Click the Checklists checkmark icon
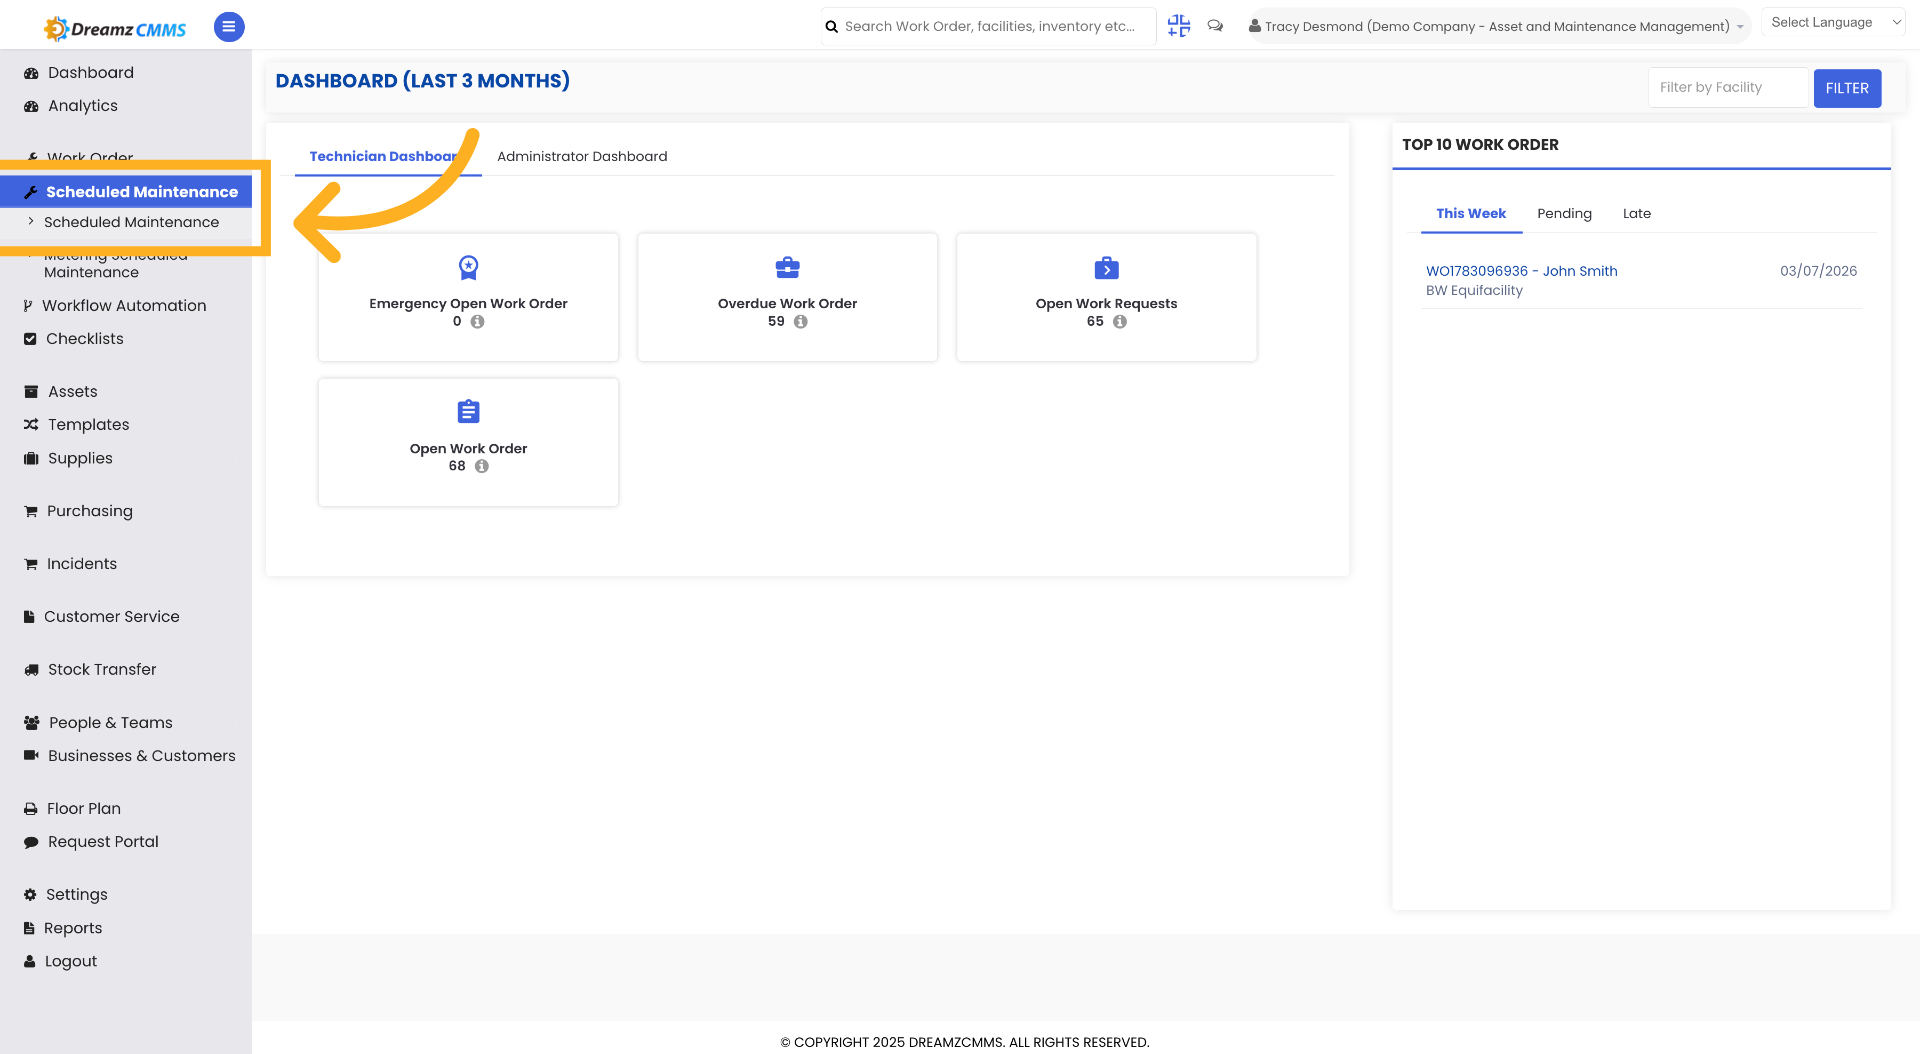The height and width of the screenshot is (1054, 1920). [30, 339]
